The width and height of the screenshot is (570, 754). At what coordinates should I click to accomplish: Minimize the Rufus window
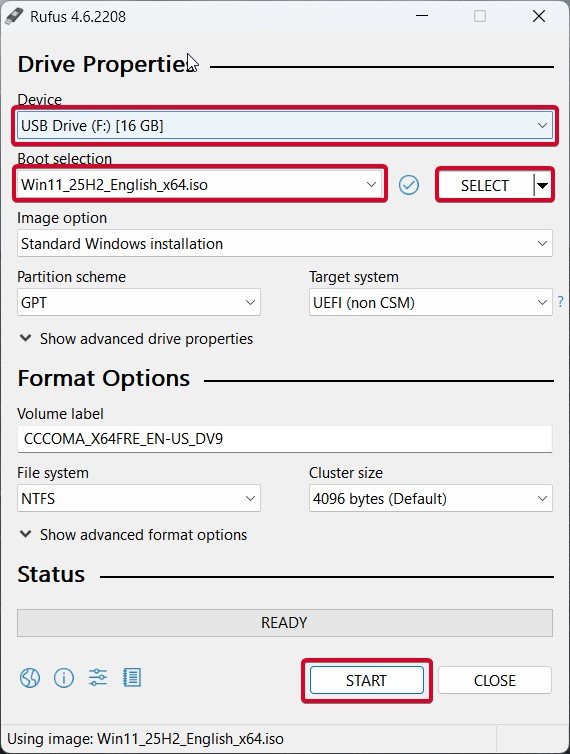[x=422, y=16]
